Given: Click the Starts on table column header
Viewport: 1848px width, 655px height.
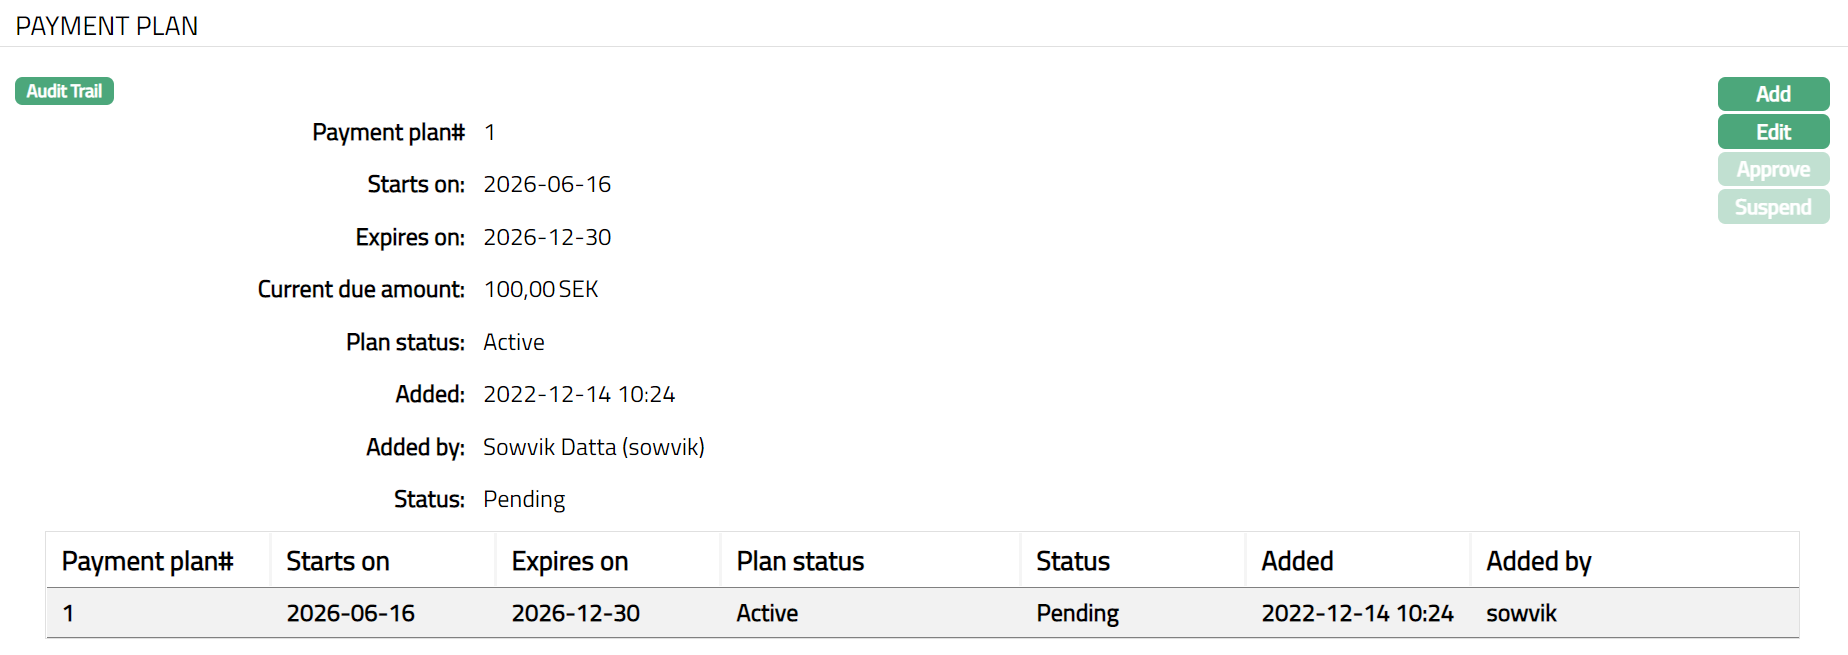Looking at the screenshot, I should 338,561.
